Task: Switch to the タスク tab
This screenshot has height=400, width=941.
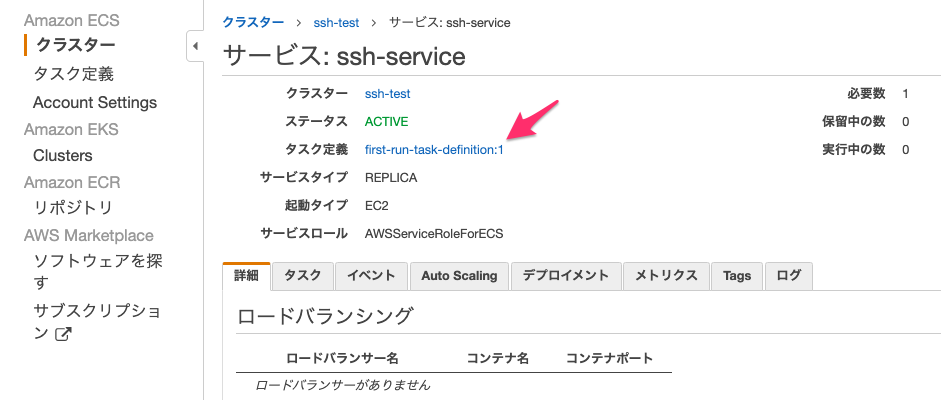Action: [x=302, y=276]
